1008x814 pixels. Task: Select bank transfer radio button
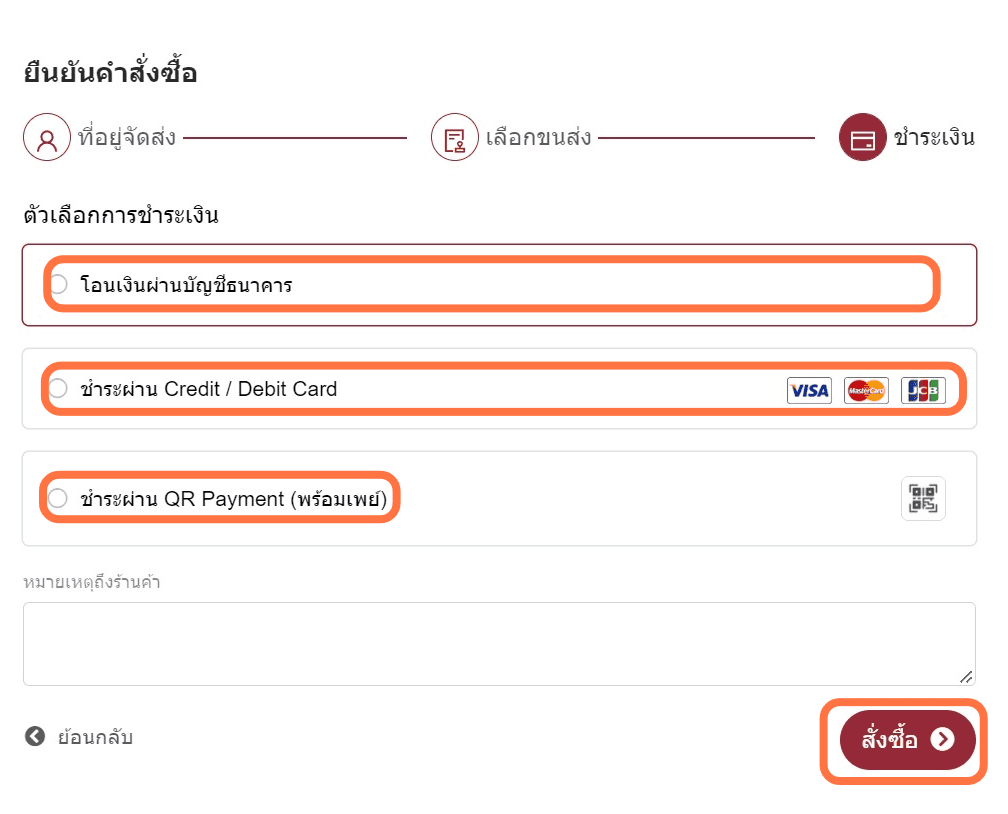pos(58,284)
